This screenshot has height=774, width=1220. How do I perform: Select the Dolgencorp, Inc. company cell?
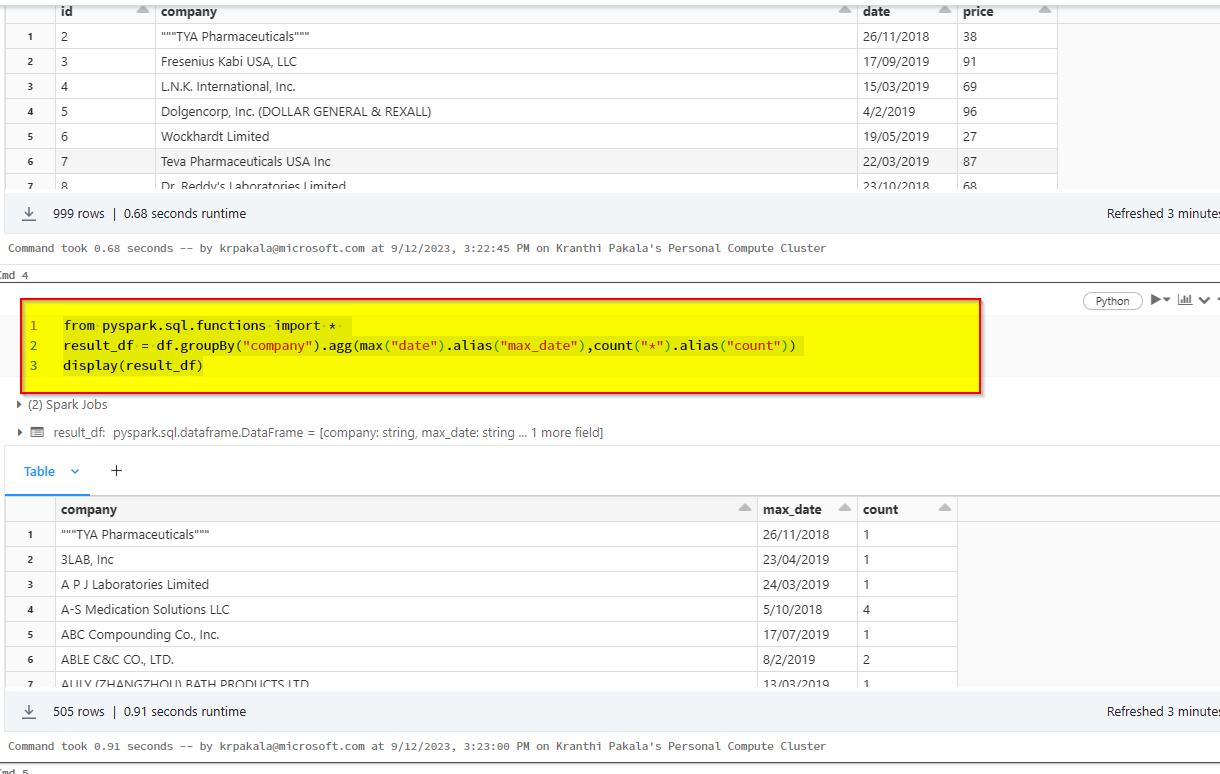(506, 111)
